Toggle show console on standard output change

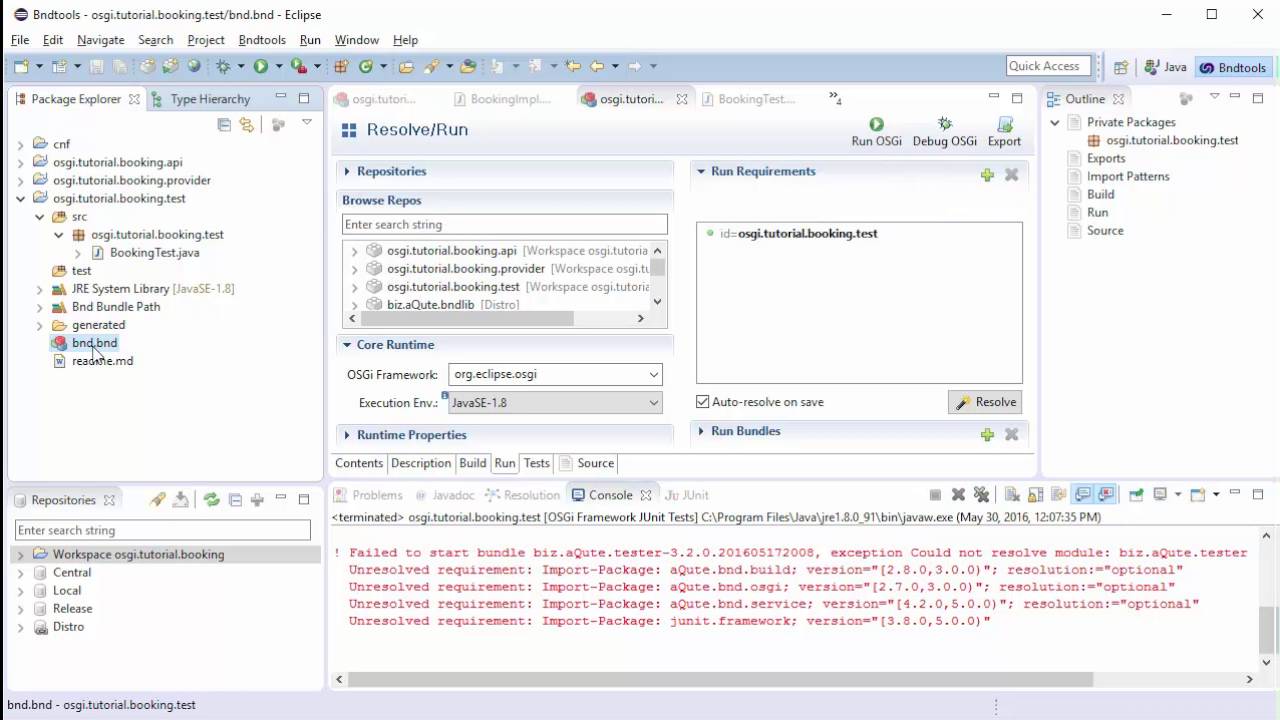[x=1082, y=495]
